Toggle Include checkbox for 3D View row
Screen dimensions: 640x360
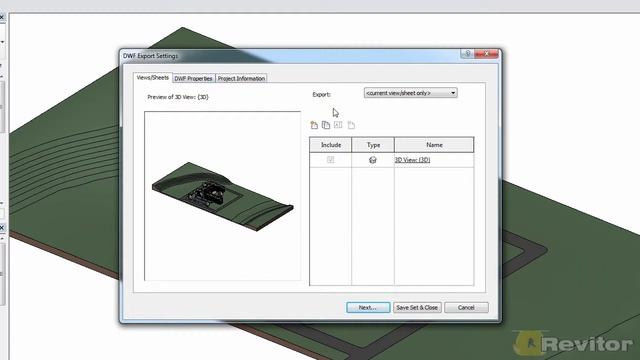pos(331,160)
